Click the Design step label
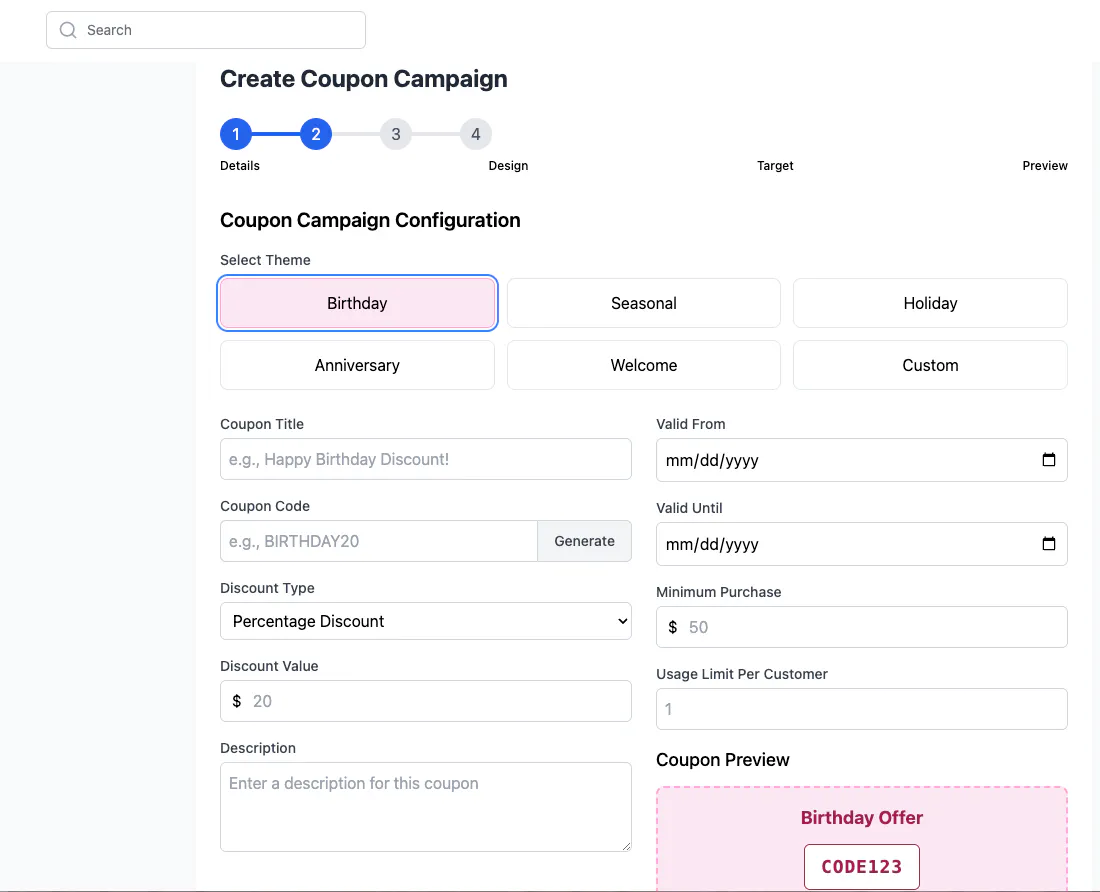The image size is (1100, 892). click(508, 165)
